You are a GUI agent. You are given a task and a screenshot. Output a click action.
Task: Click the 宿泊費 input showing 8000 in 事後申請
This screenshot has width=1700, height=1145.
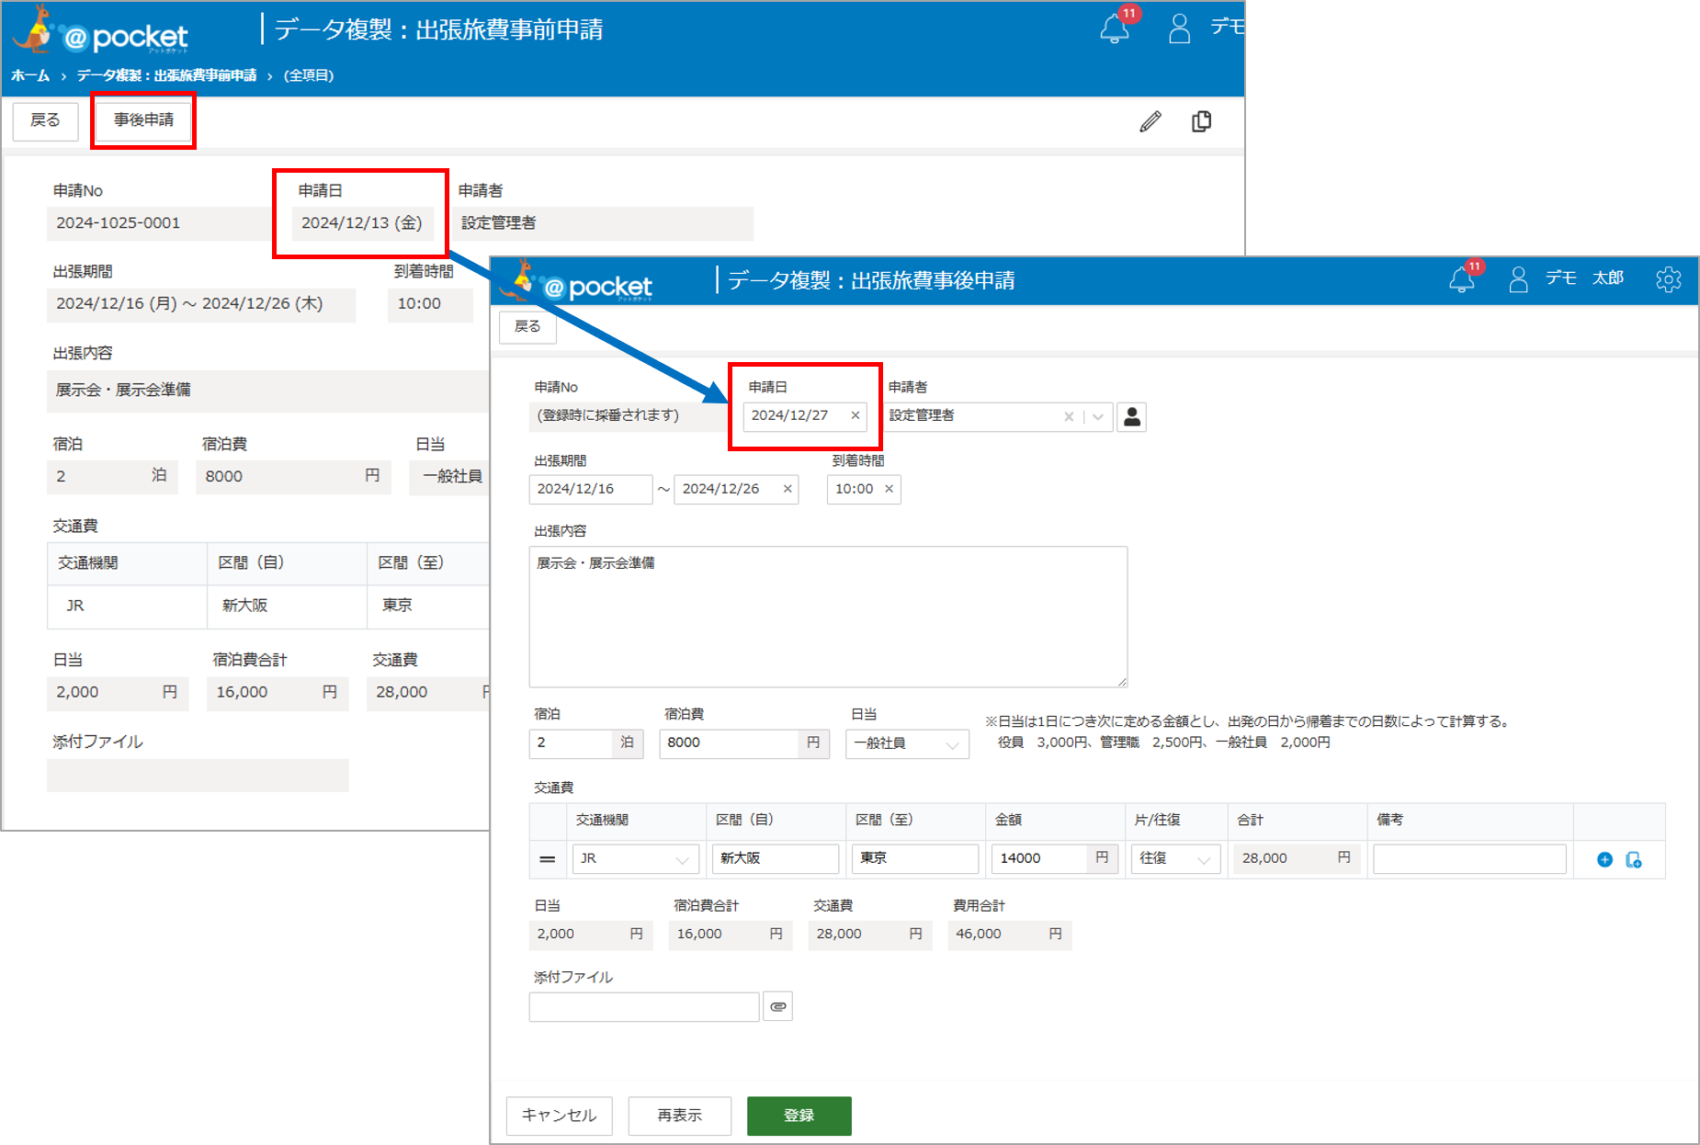pyautogui.click(x=729, y=743)
